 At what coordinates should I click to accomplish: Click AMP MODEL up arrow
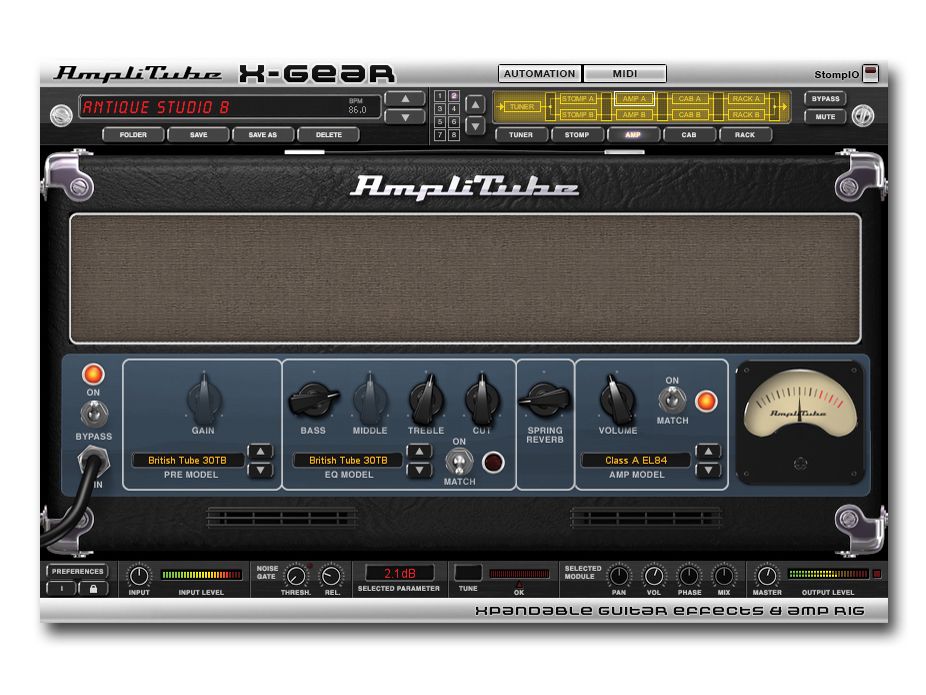click(708, 452)
